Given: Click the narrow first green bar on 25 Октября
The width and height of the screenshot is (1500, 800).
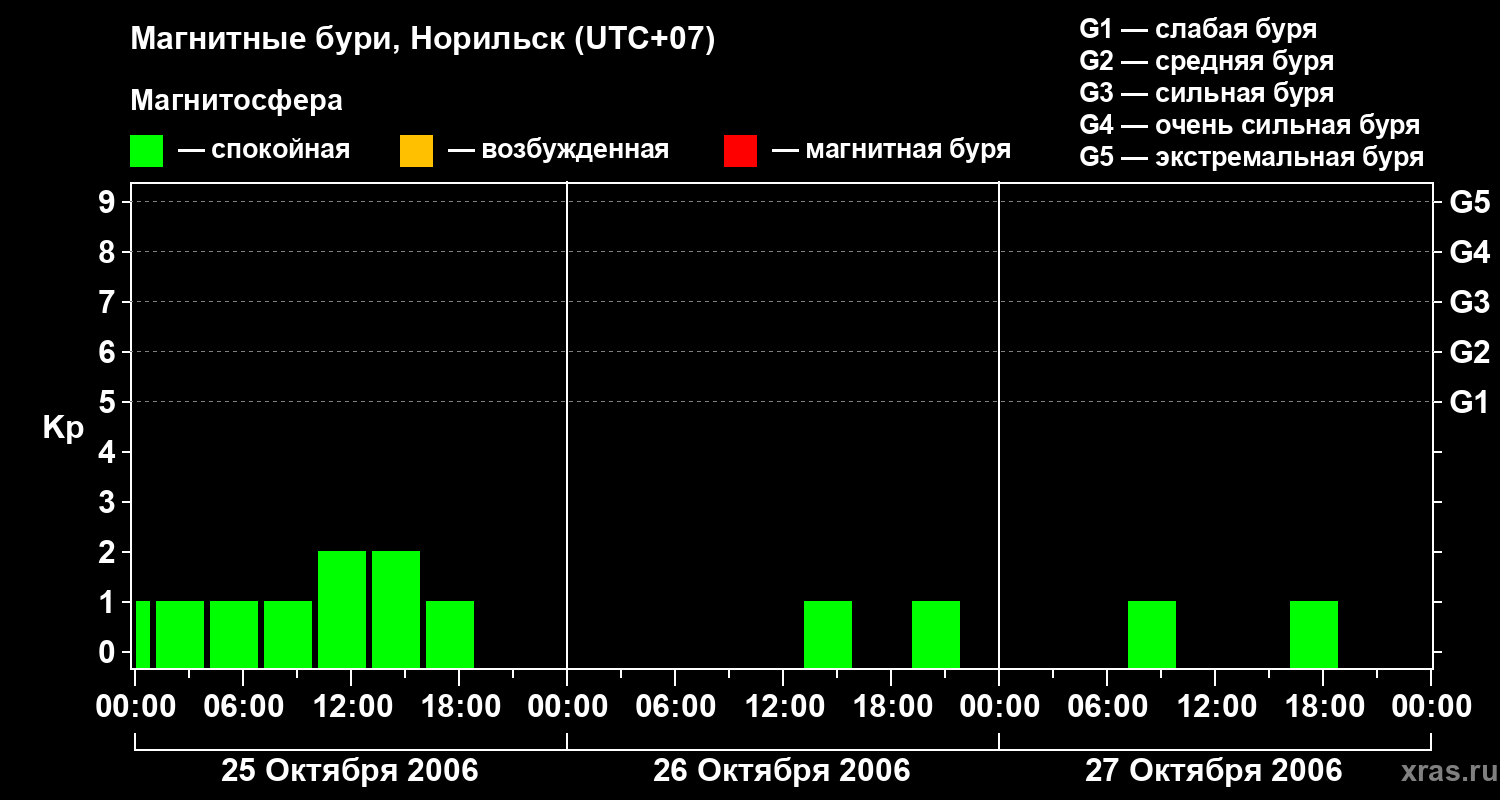Looking at the screenshot, I should pos(143,634).
